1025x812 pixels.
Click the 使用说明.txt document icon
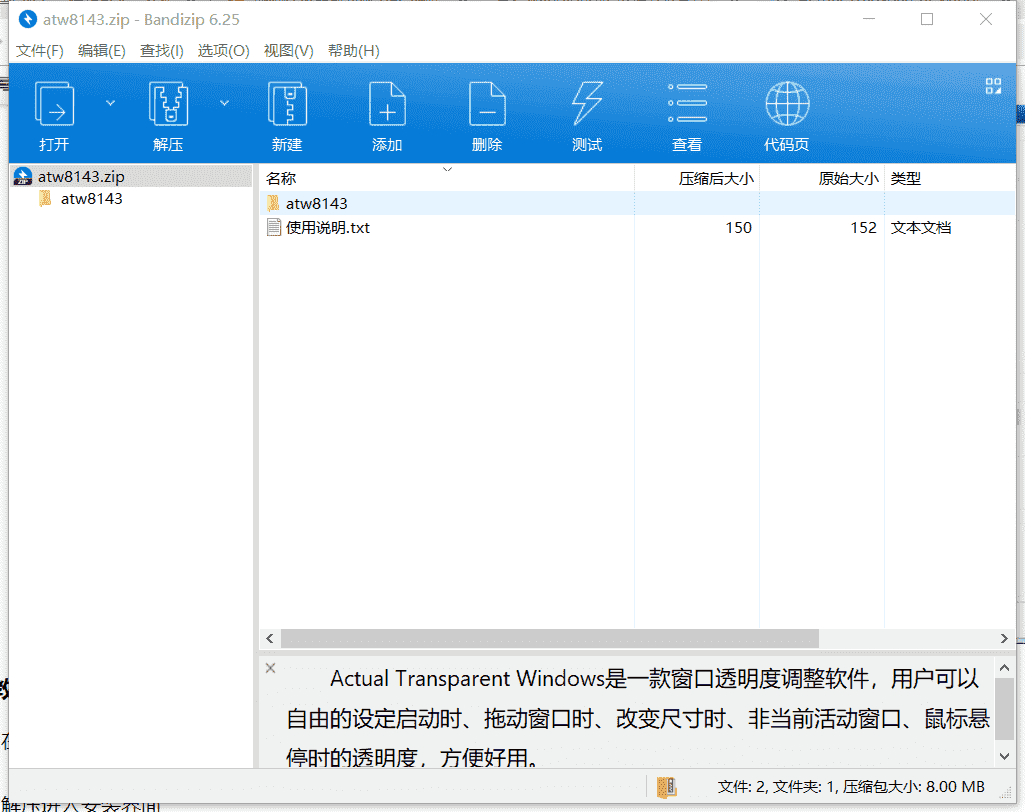(274, 228)
